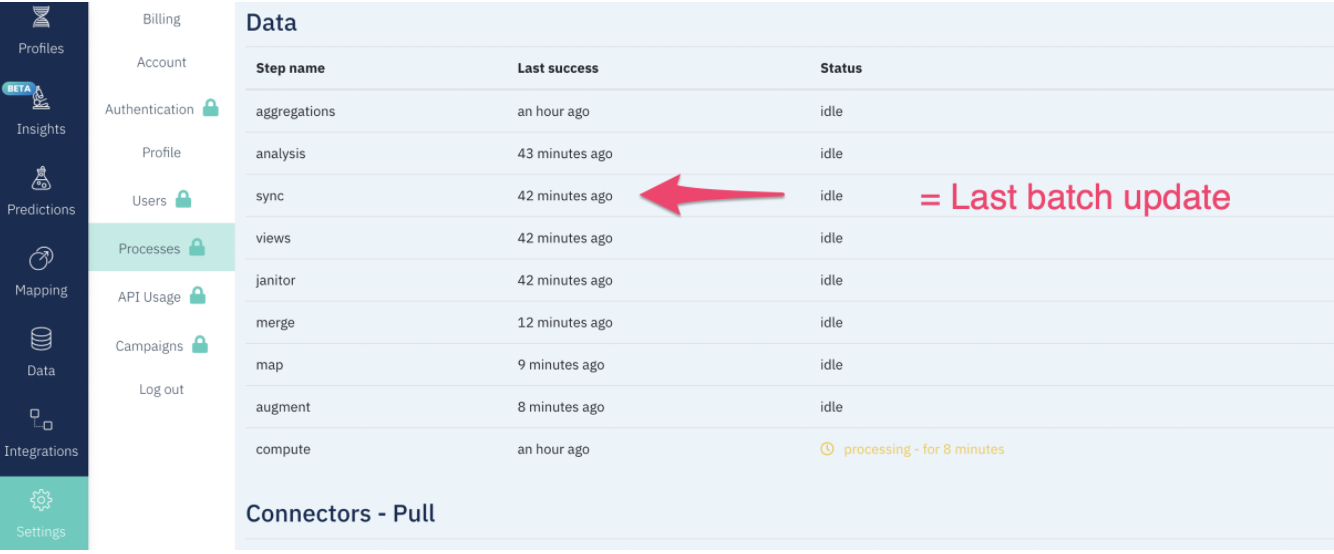Click the Log out link
1334x554 pixels.
[161, 389]
